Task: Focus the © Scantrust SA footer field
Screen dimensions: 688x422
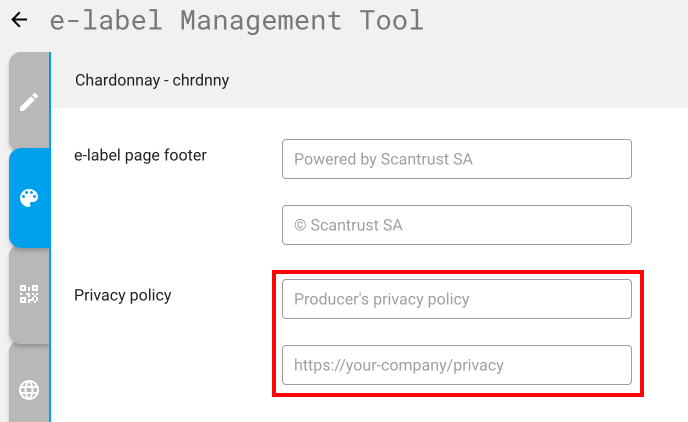Action: [457, 225]
